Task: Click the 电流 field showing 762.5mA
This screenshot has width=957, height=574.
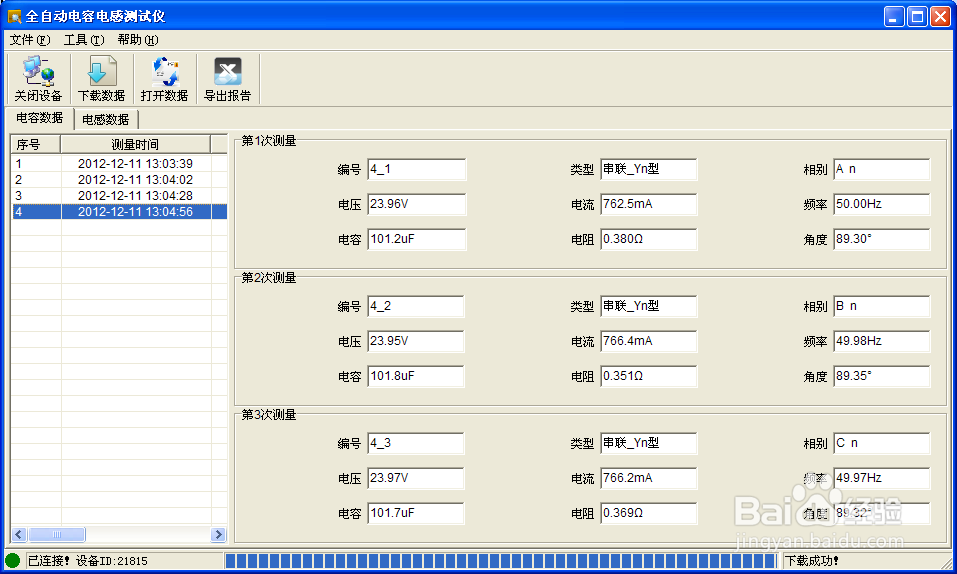Action: point(648,204)
